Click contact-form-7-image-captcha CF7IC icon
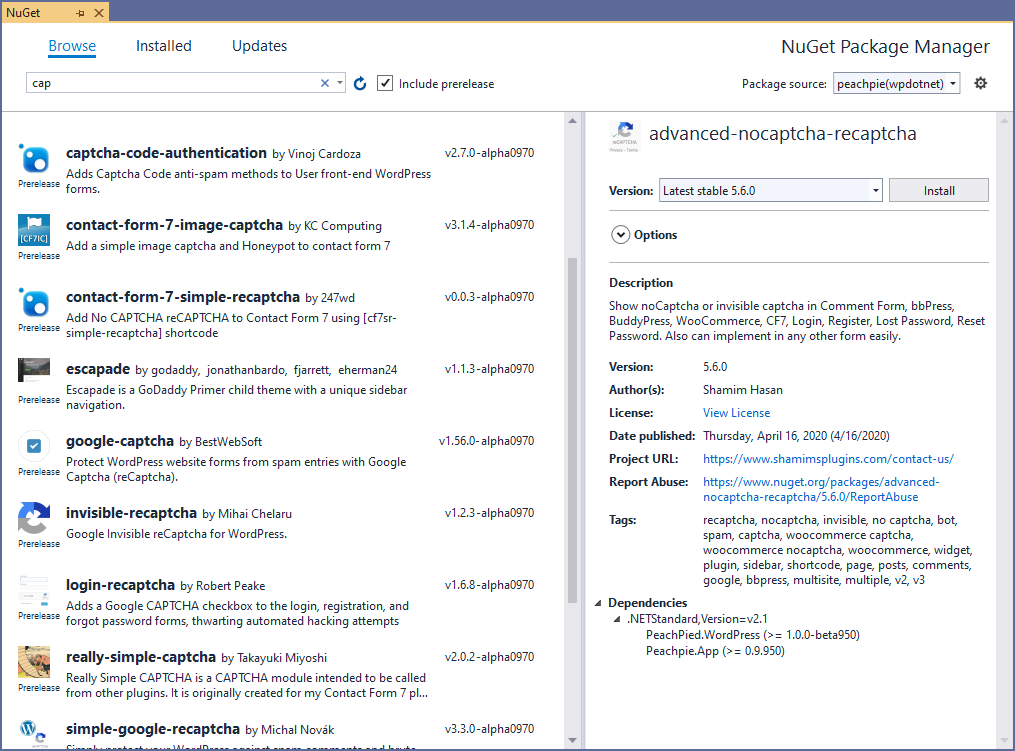 34,230
